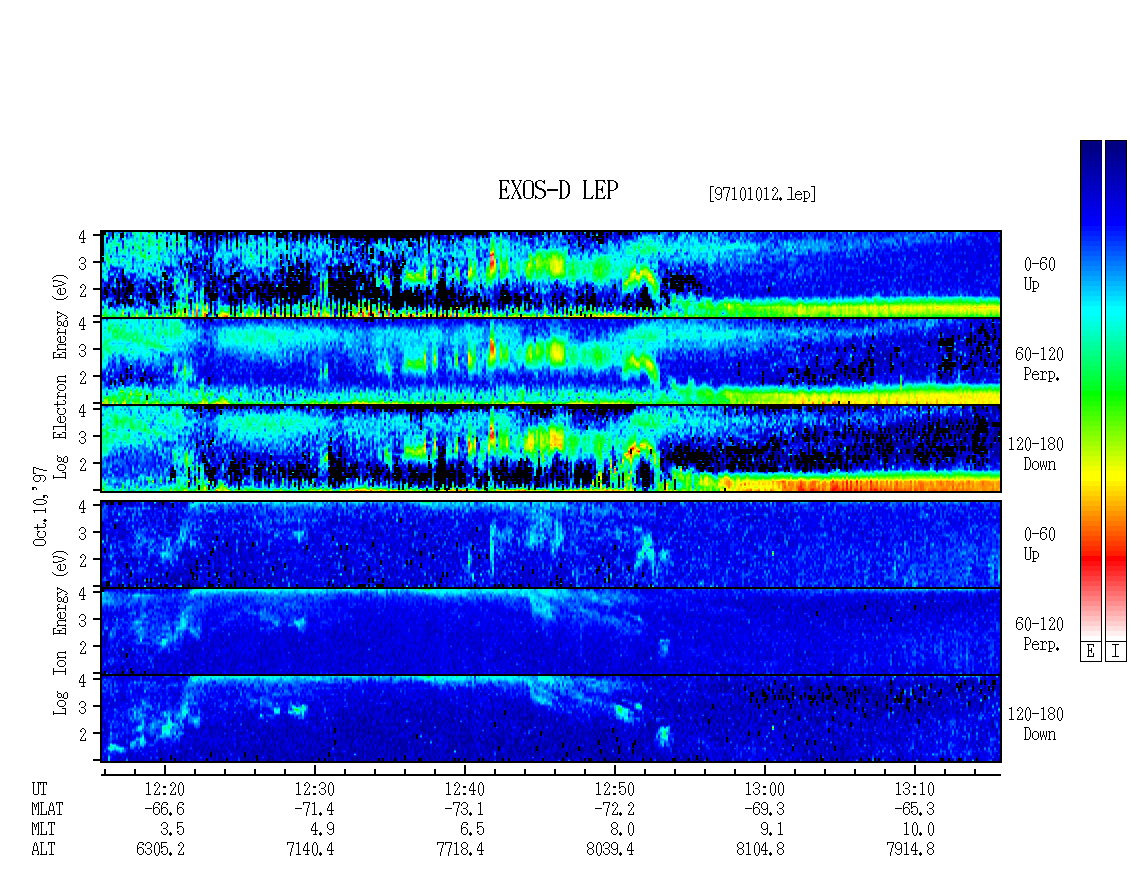The image size is (1130, 875).
Task: Click the ion panel's 0-60 Up label
Action: (1039, 544)
